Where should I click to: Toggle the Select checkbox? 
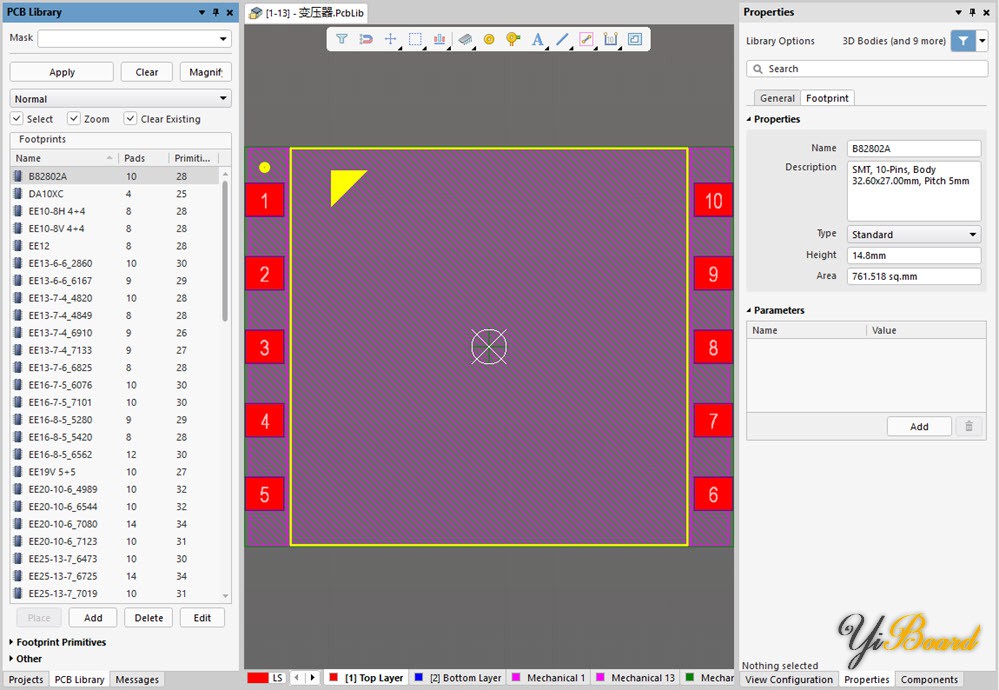click(17, 119)
